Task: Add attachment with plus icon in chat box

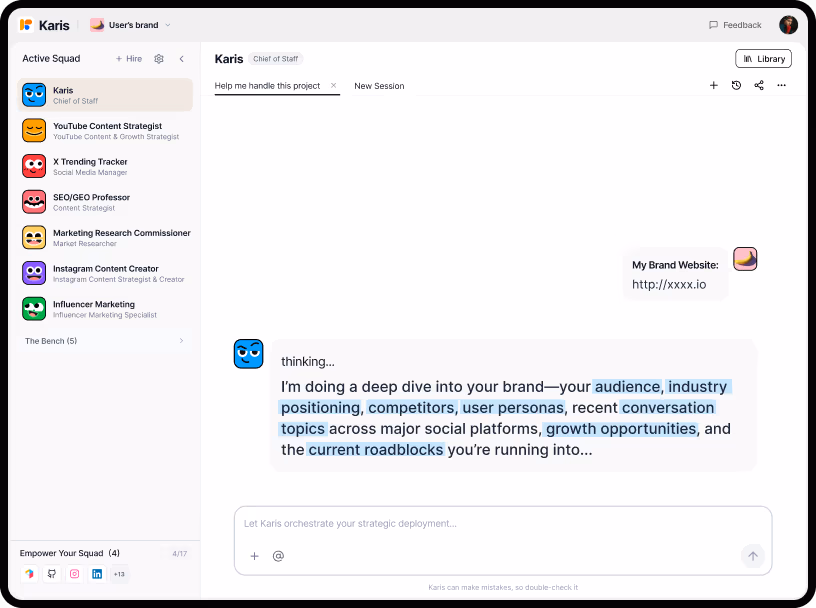Action: point(254,556)
